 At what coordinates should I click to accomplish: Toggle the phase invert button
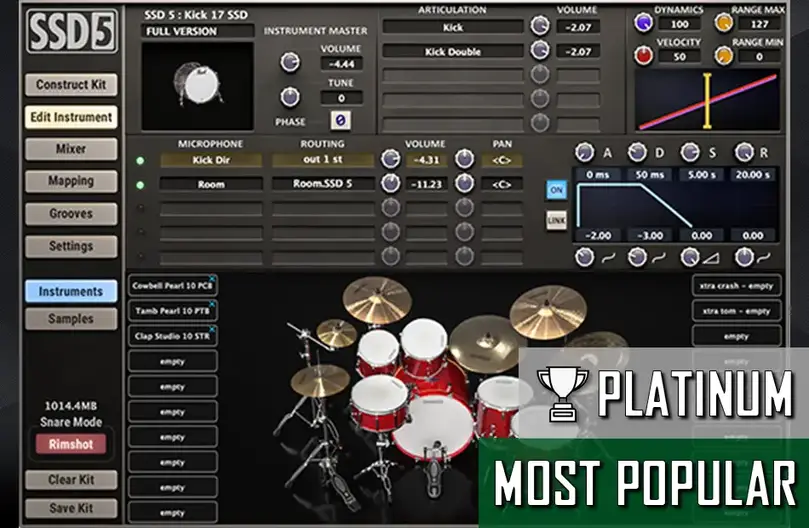(x=341, y=121)
